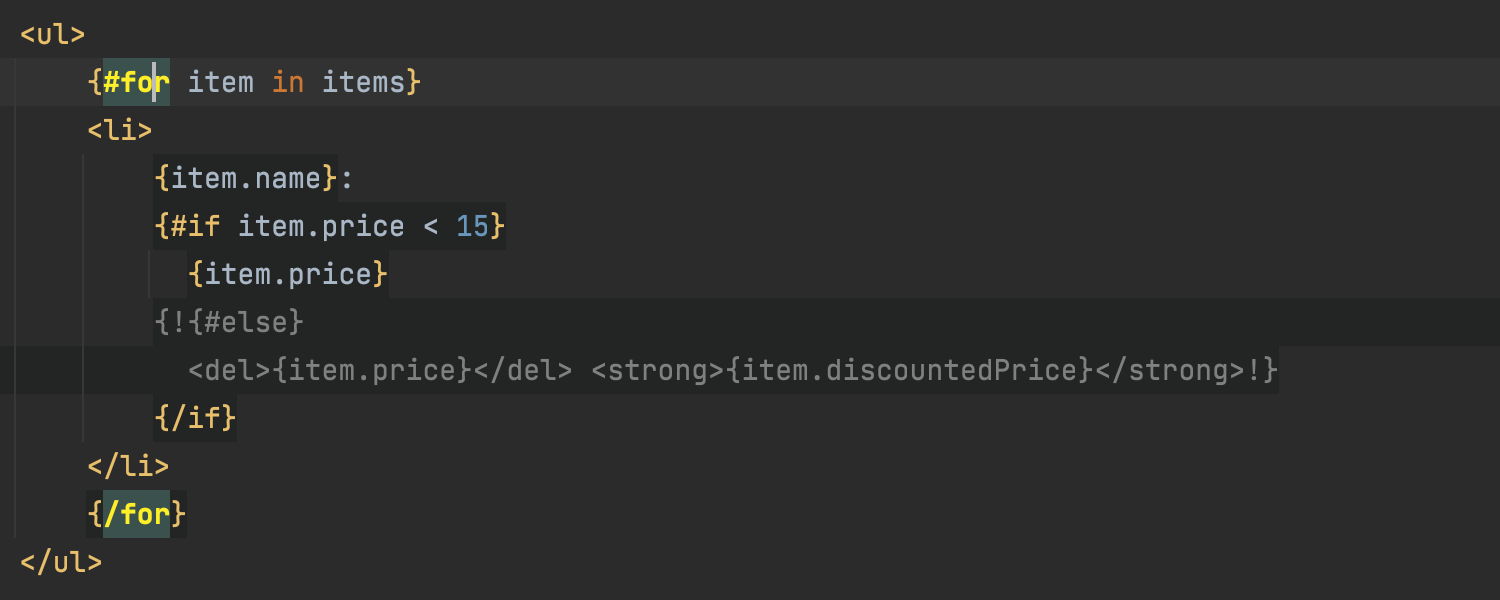This screenshot has height=600, width=1500.
Task: Click the comment start marker {!
Action: [x=170, y=322]
